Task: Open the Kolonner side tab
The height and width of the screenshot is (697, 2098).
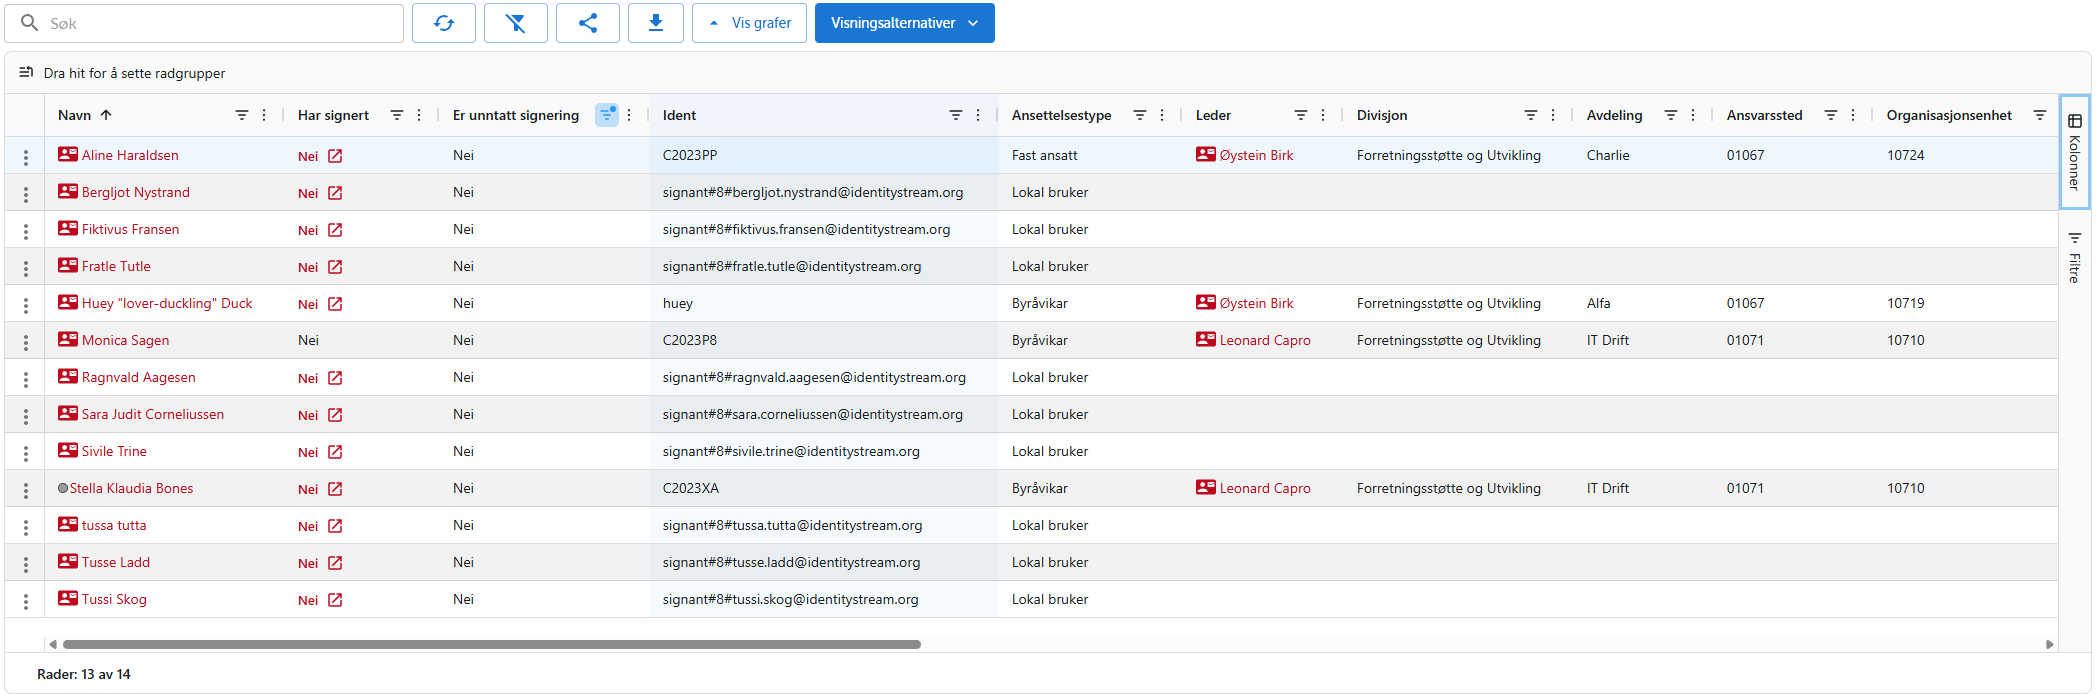Action: [2075, 152]
